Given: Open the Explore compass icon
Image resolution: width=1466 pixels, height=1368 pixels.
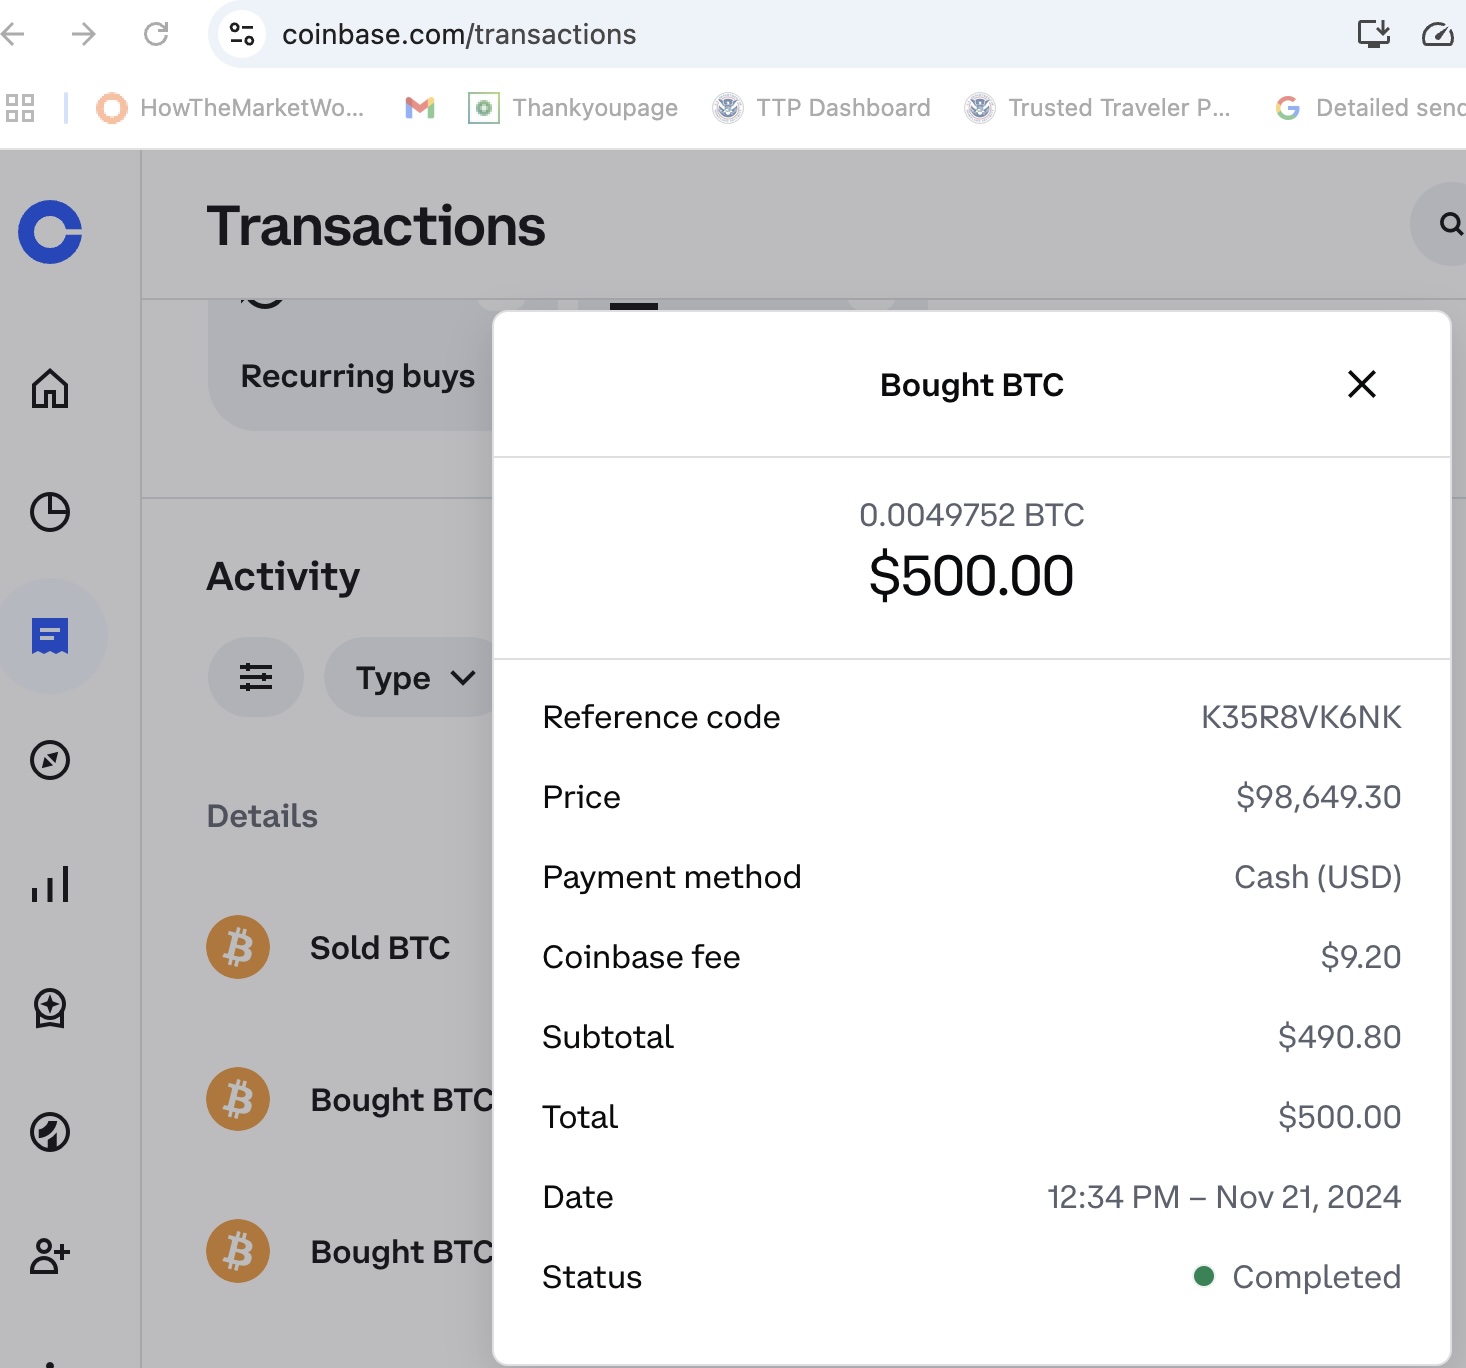Looking at the screenshot, I should (50, 760).
